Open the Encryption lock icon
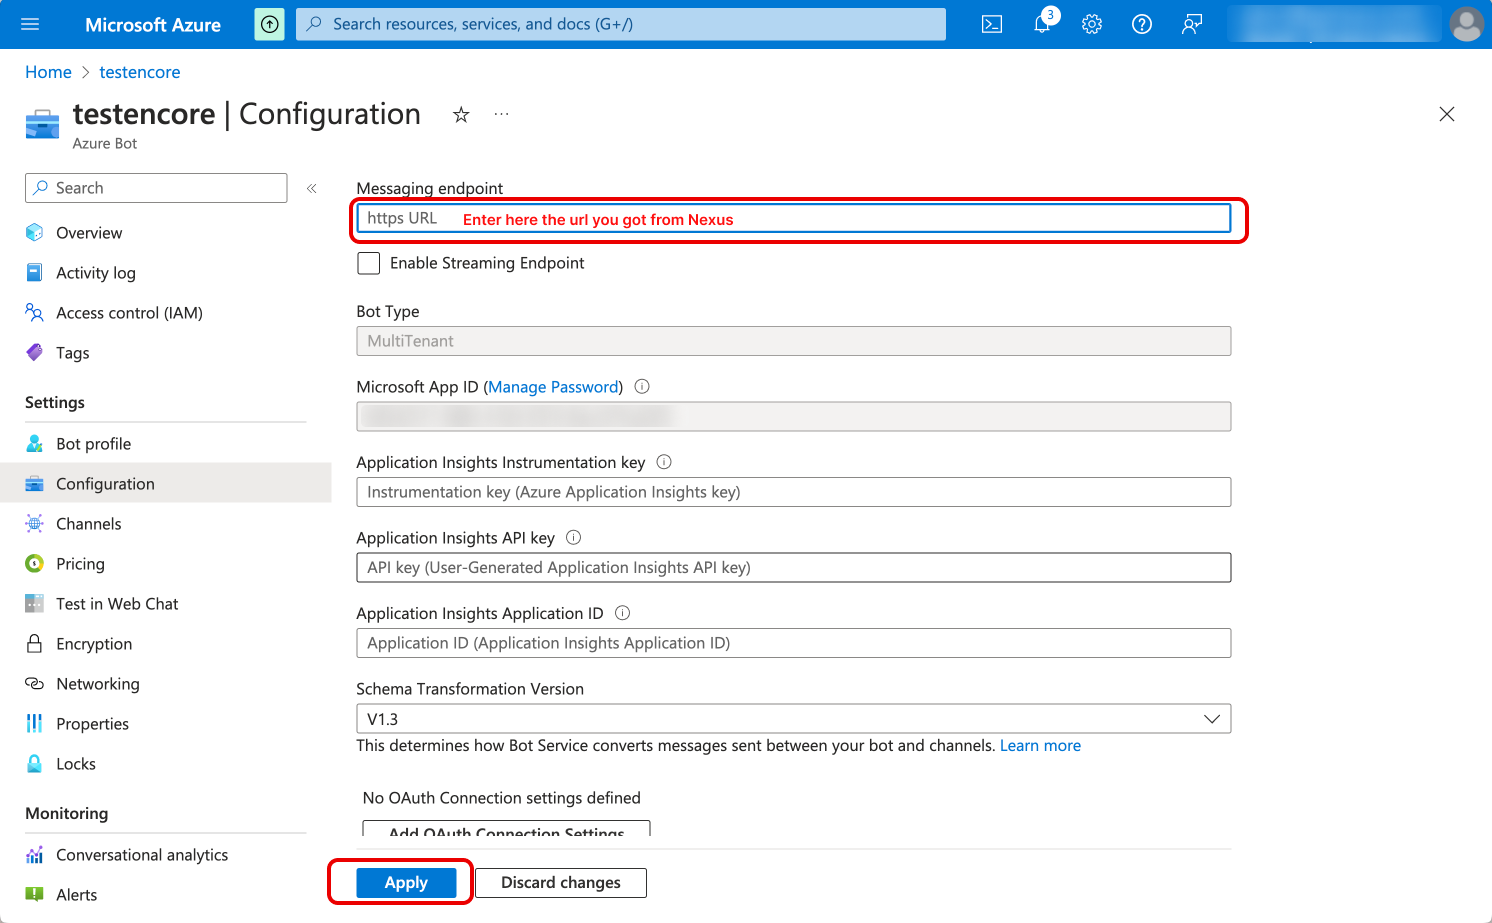The height and width of the screenshot is (923, 1492). pos(35,643)
